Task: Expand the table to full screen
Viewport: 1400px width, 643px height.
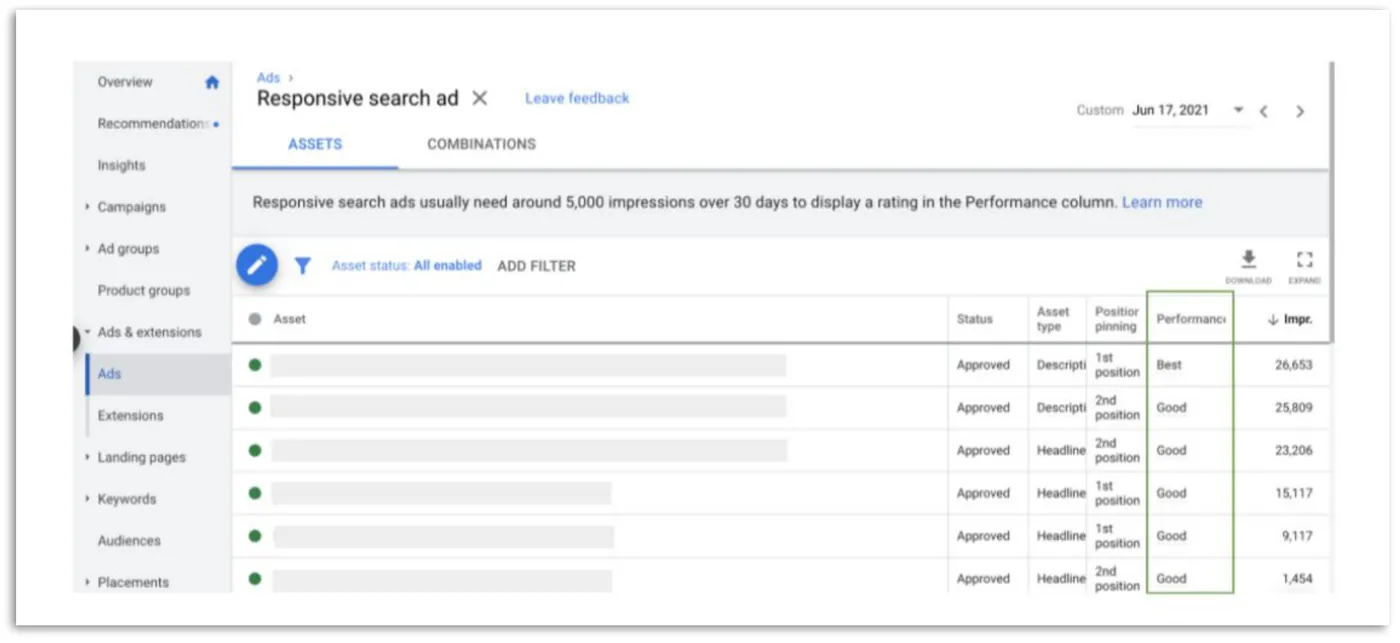Action: (1304, 265)
